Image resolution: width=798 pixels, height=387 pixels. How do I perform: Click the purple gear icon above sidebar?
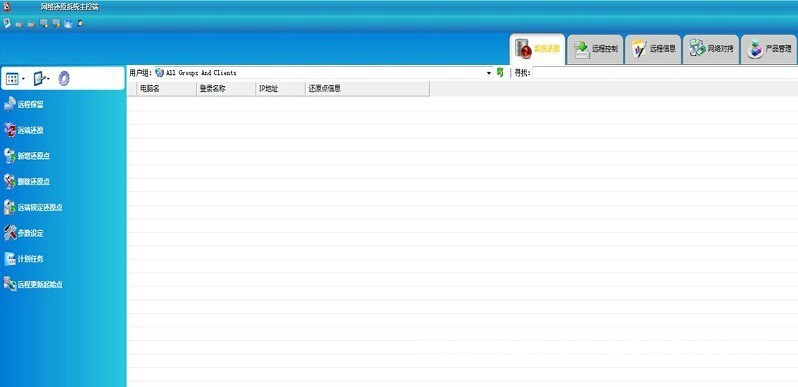64,78
